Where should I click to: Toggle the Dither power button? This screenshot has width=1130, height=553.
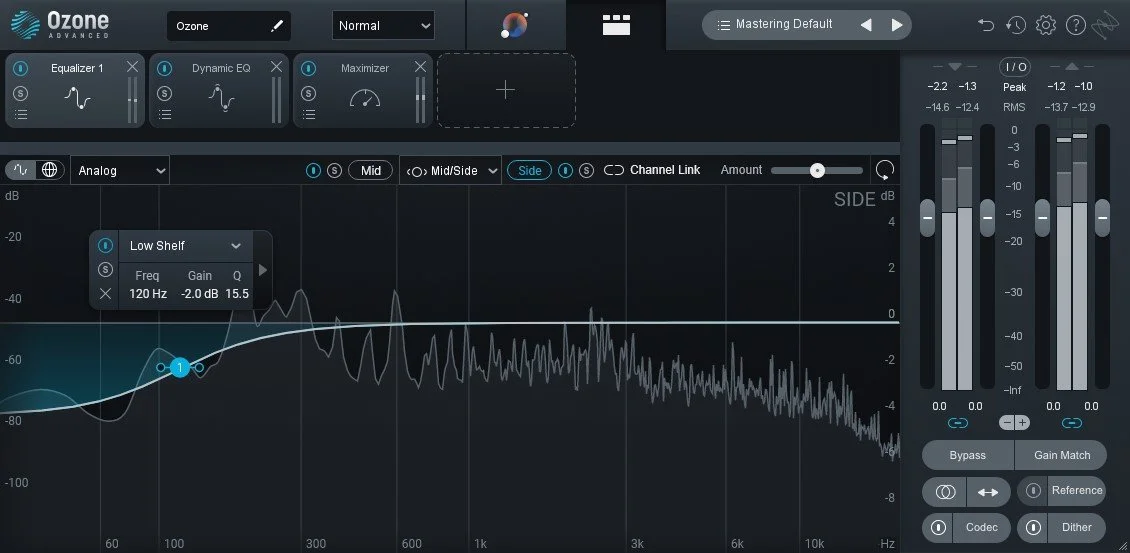[1033, 528]
